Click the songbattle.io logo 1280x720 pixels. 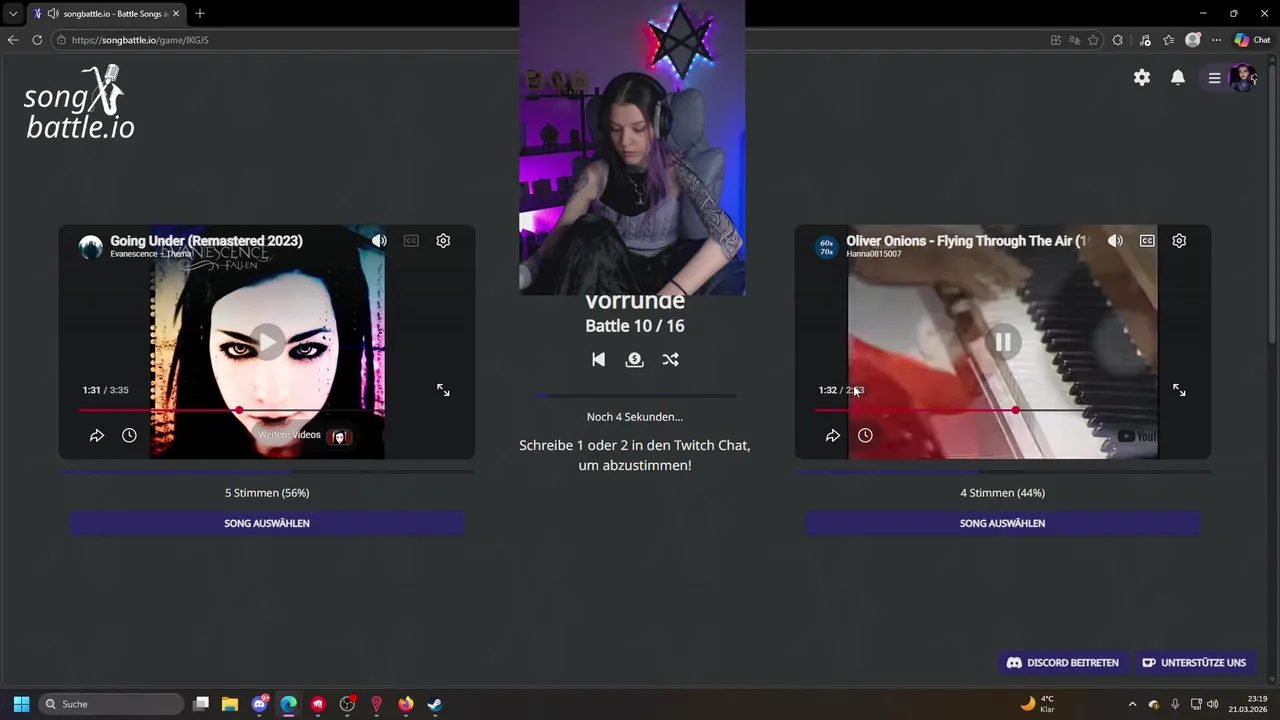[x=79, y=102]
